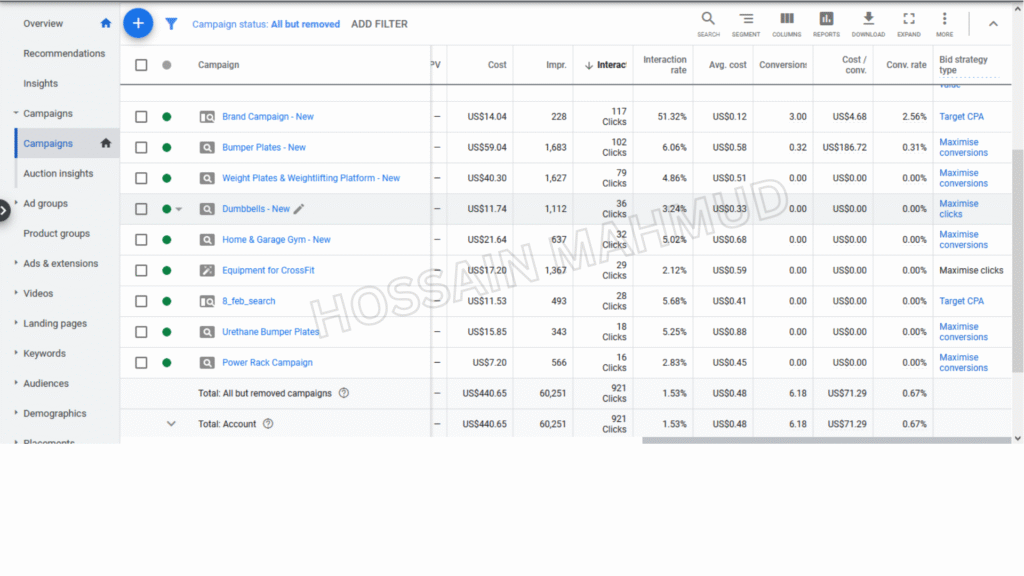
Task: Expand the Videos sidebar section
Action: 16,293
